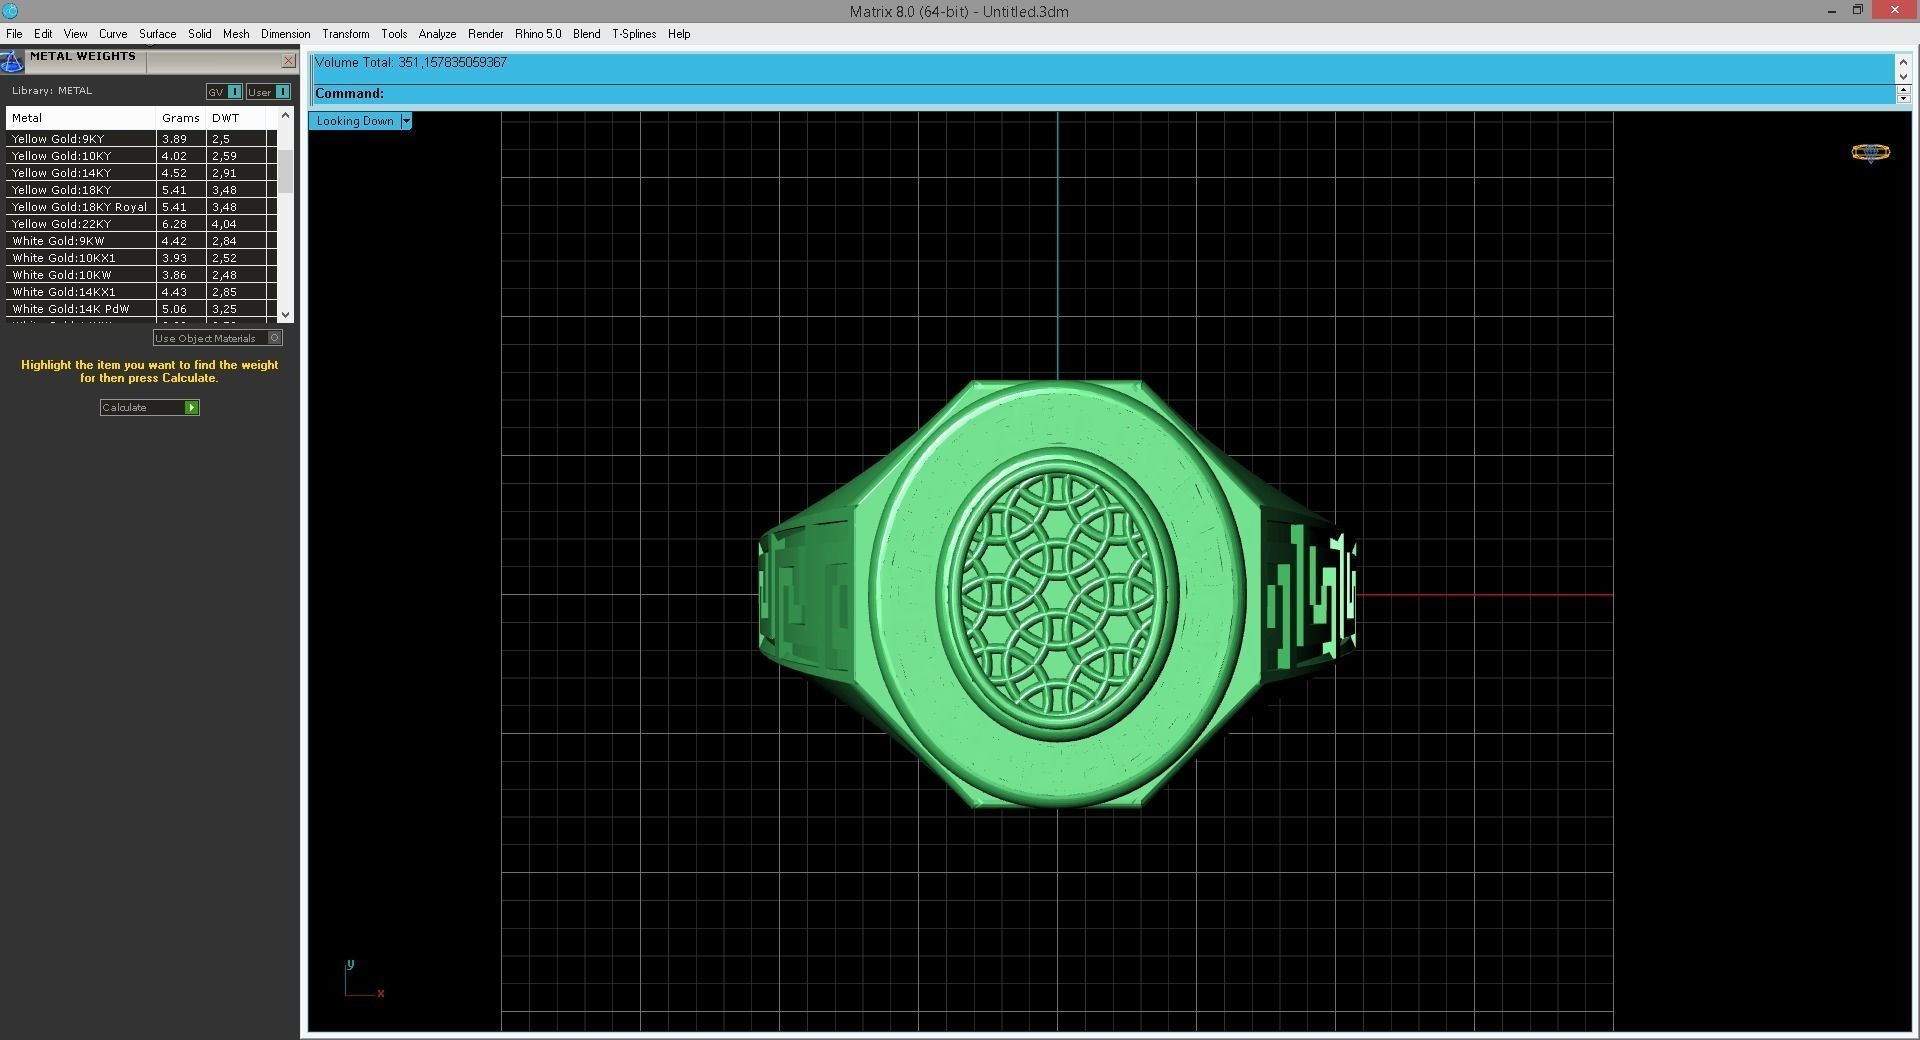Click command line stepper down arrow
Screen dimensions: 1920x1040
coord(1903,98)
